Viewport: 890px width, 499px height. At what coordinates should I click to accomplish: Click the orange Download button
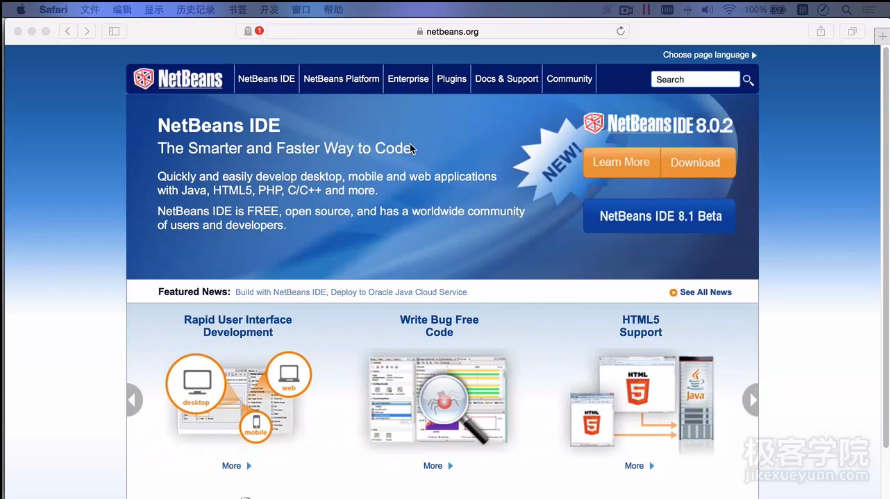click(x=695, y=163)
